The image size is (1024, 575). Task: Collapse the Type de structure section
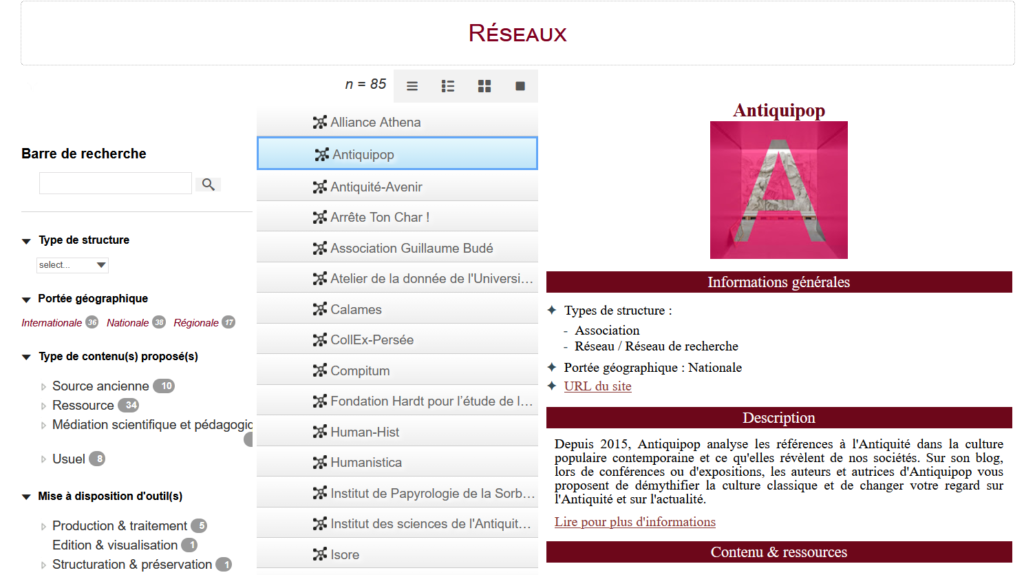(26, 241)
